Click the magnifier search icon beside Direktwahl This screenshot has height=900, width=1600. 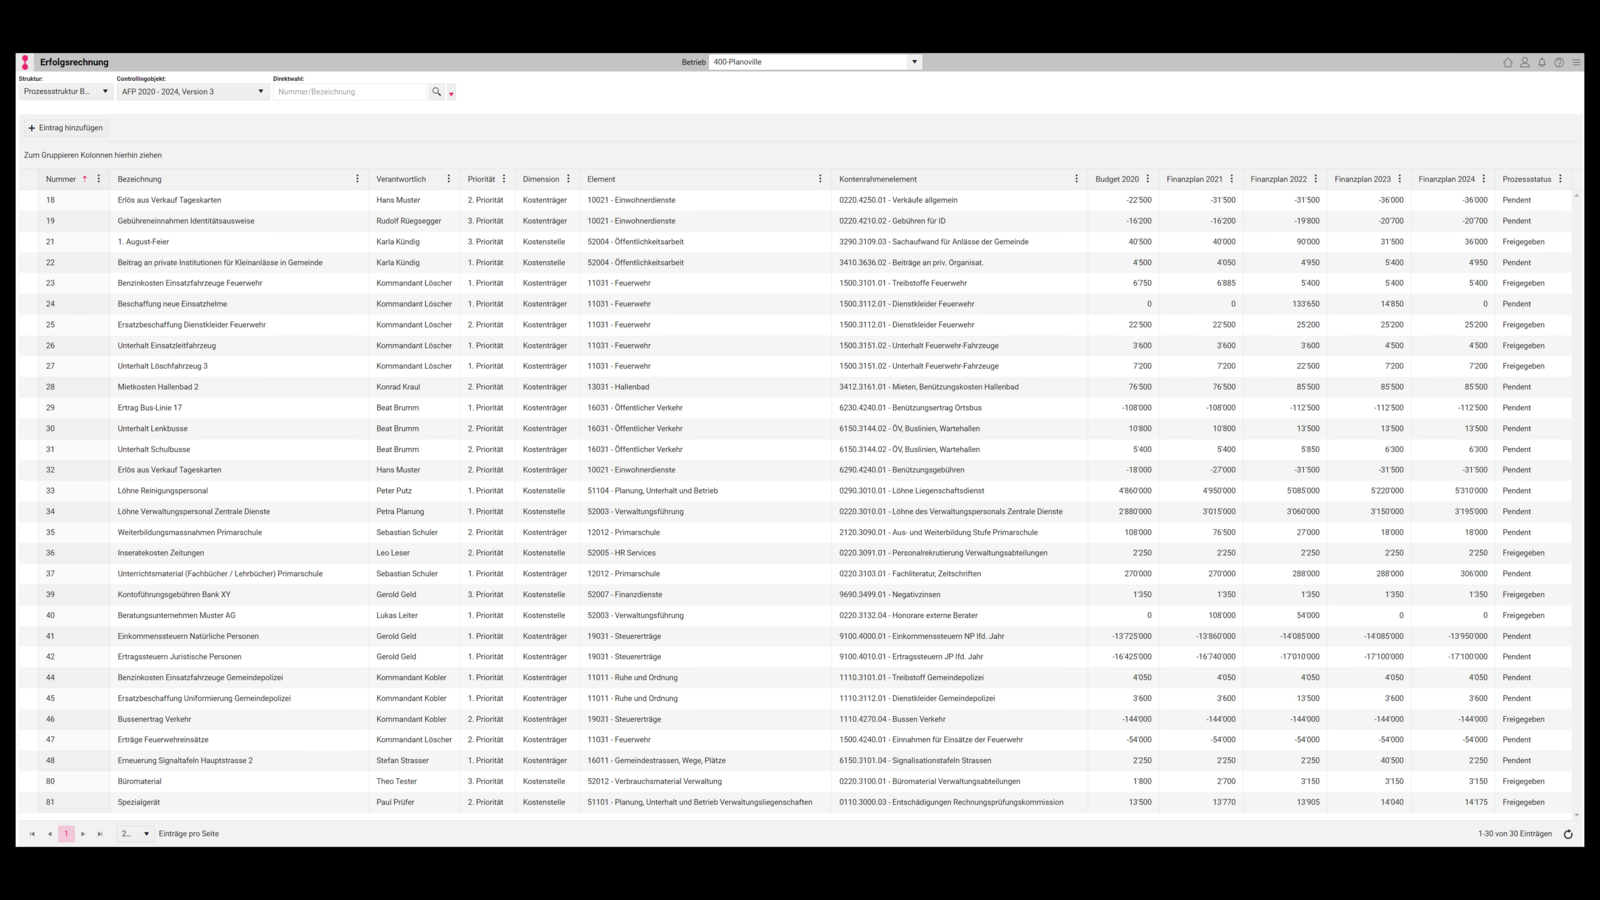tap(436, 92)
